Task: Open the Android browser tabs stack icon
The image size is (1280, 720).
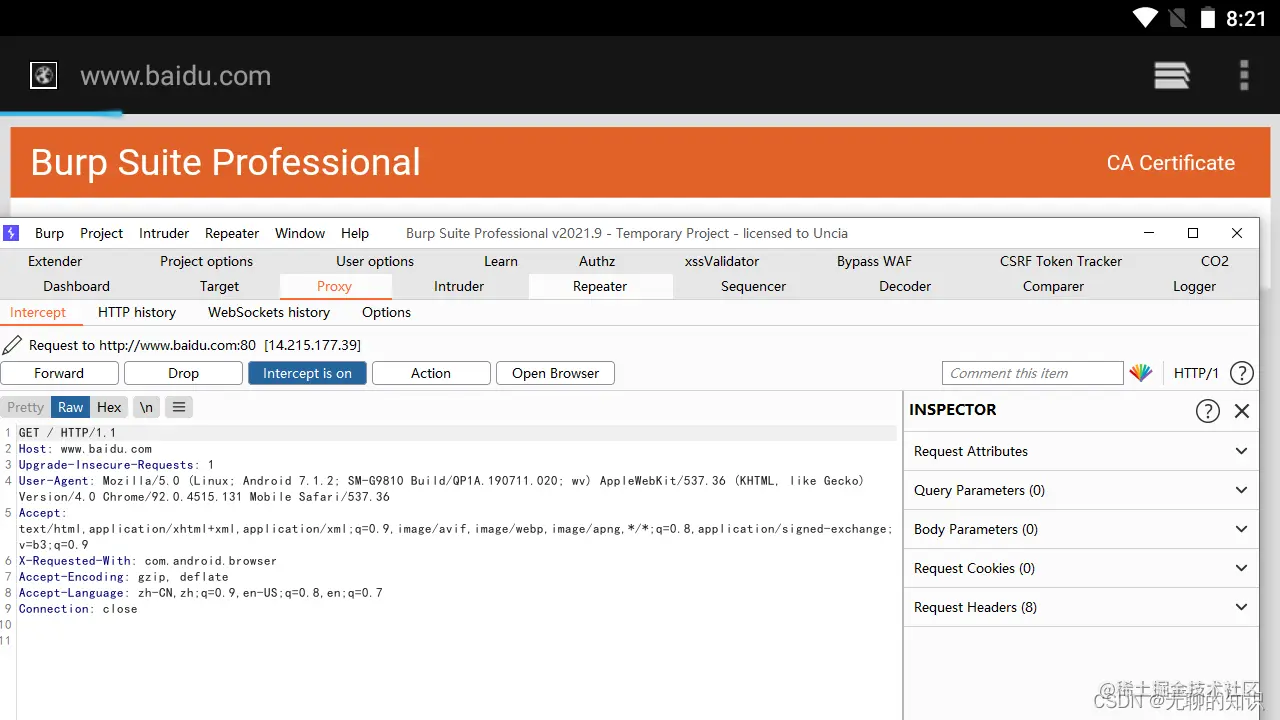Action: coord(1172,75)
